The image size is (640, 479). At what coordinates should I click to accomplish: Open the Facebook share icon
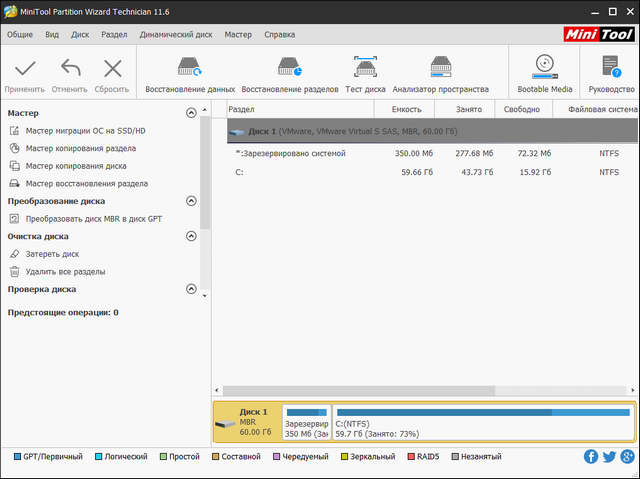(x=592, y=457)
